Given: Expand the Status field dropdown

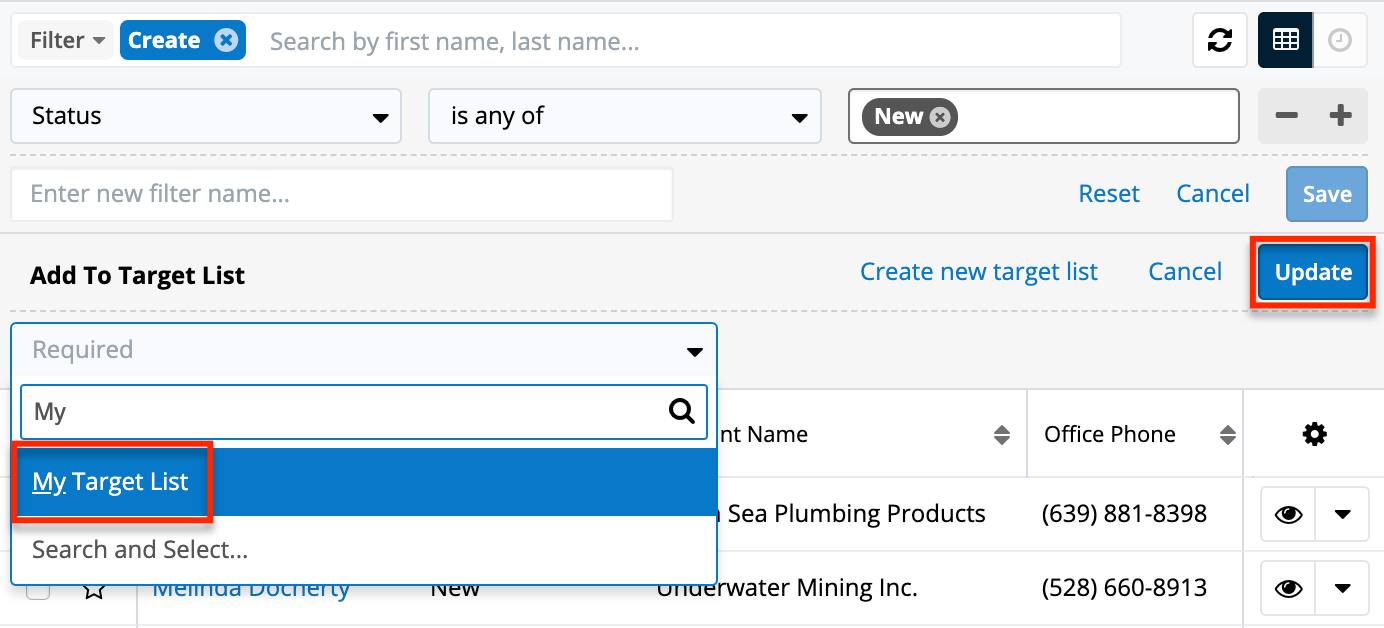Looking at the screenshot, I should tap(205, 116).
